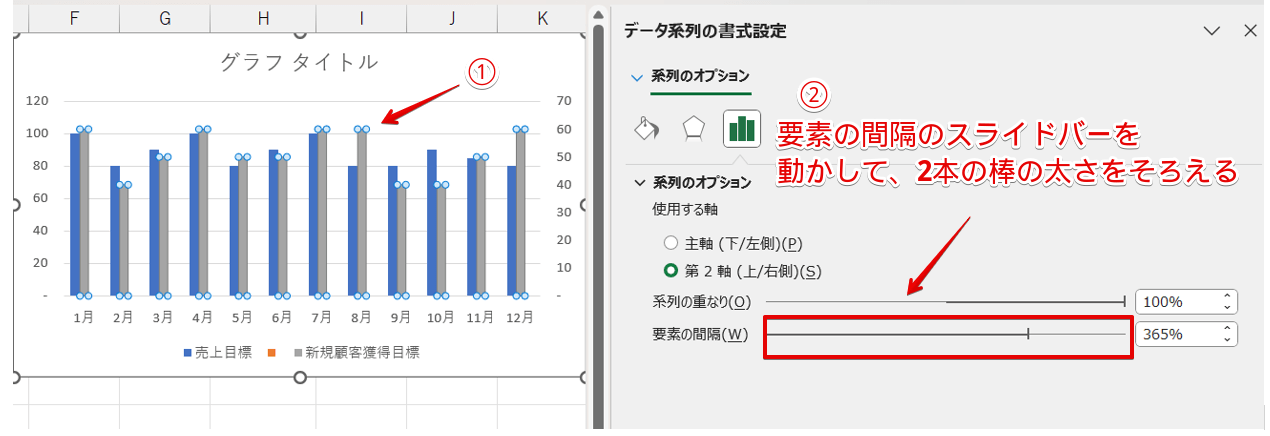Screen dimensions: 1270x436
Task: Close the データ系列の書式設定 pane
Action: point(1249,31)
